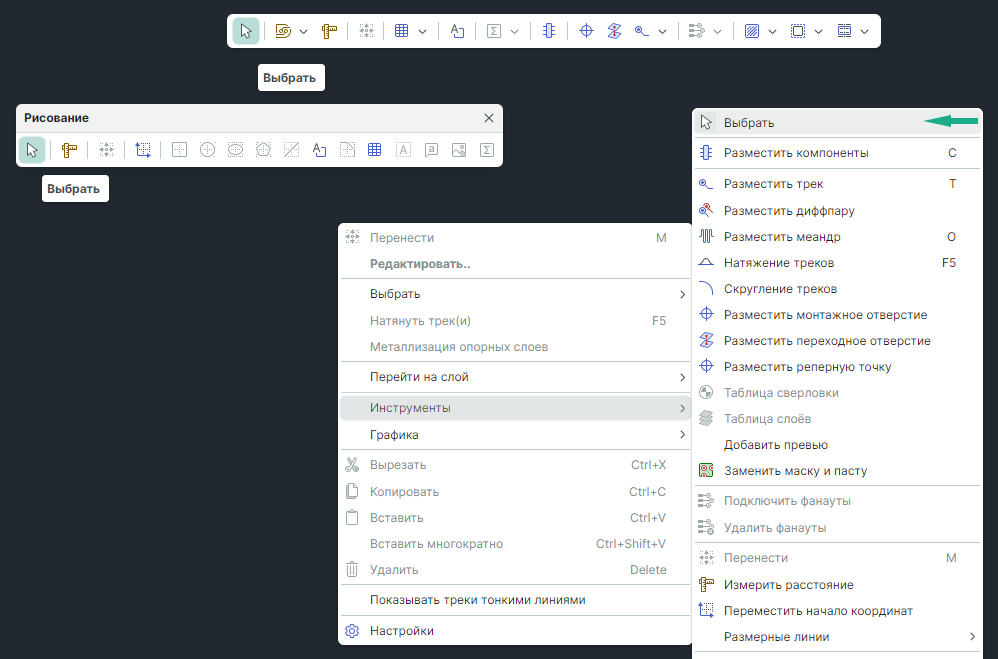This screenshot has height=659, width=998.
Task: Click the place component icon in top toolbar
Action: pos(548,31)
